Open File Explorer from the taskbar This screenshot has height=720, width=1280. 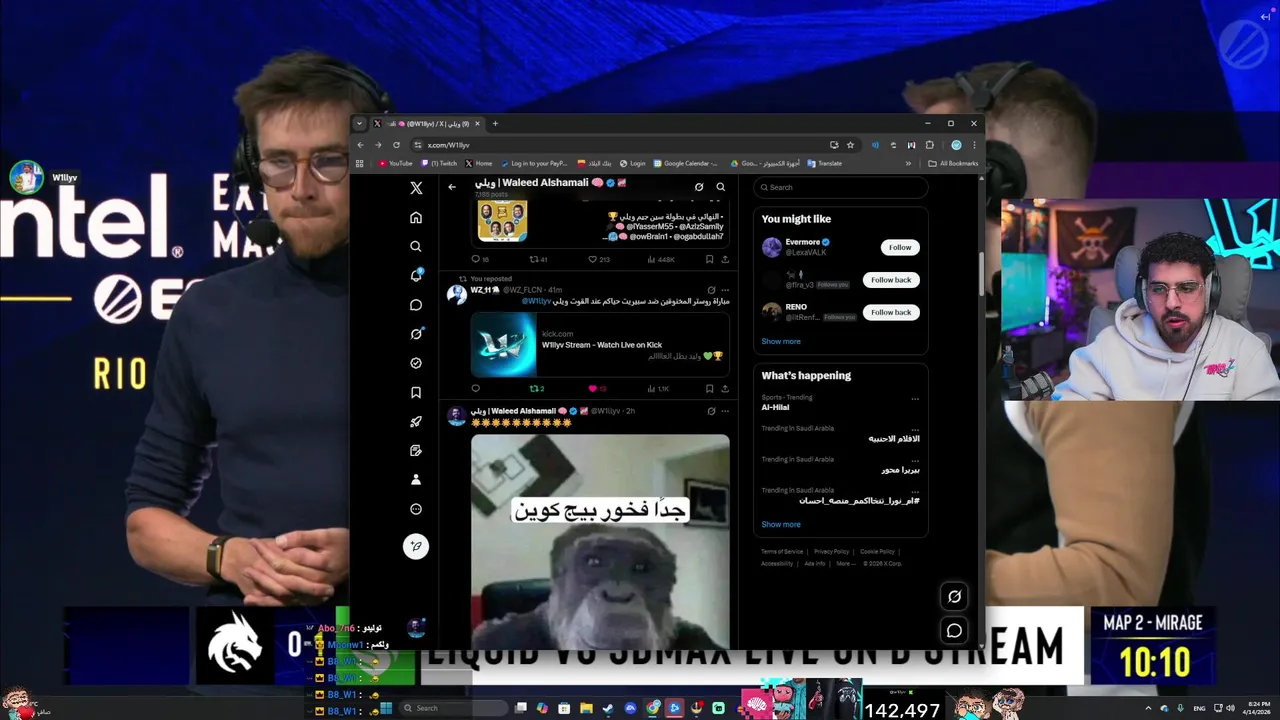[586, 708]
